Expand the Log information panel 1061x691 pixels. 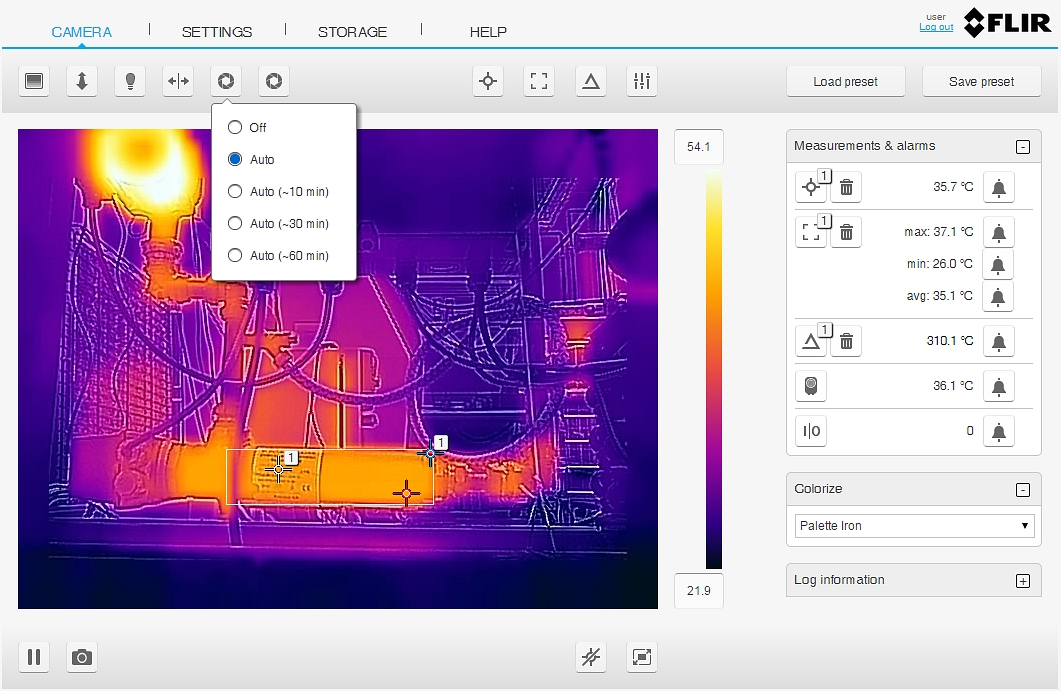(x=1022, y=581)
